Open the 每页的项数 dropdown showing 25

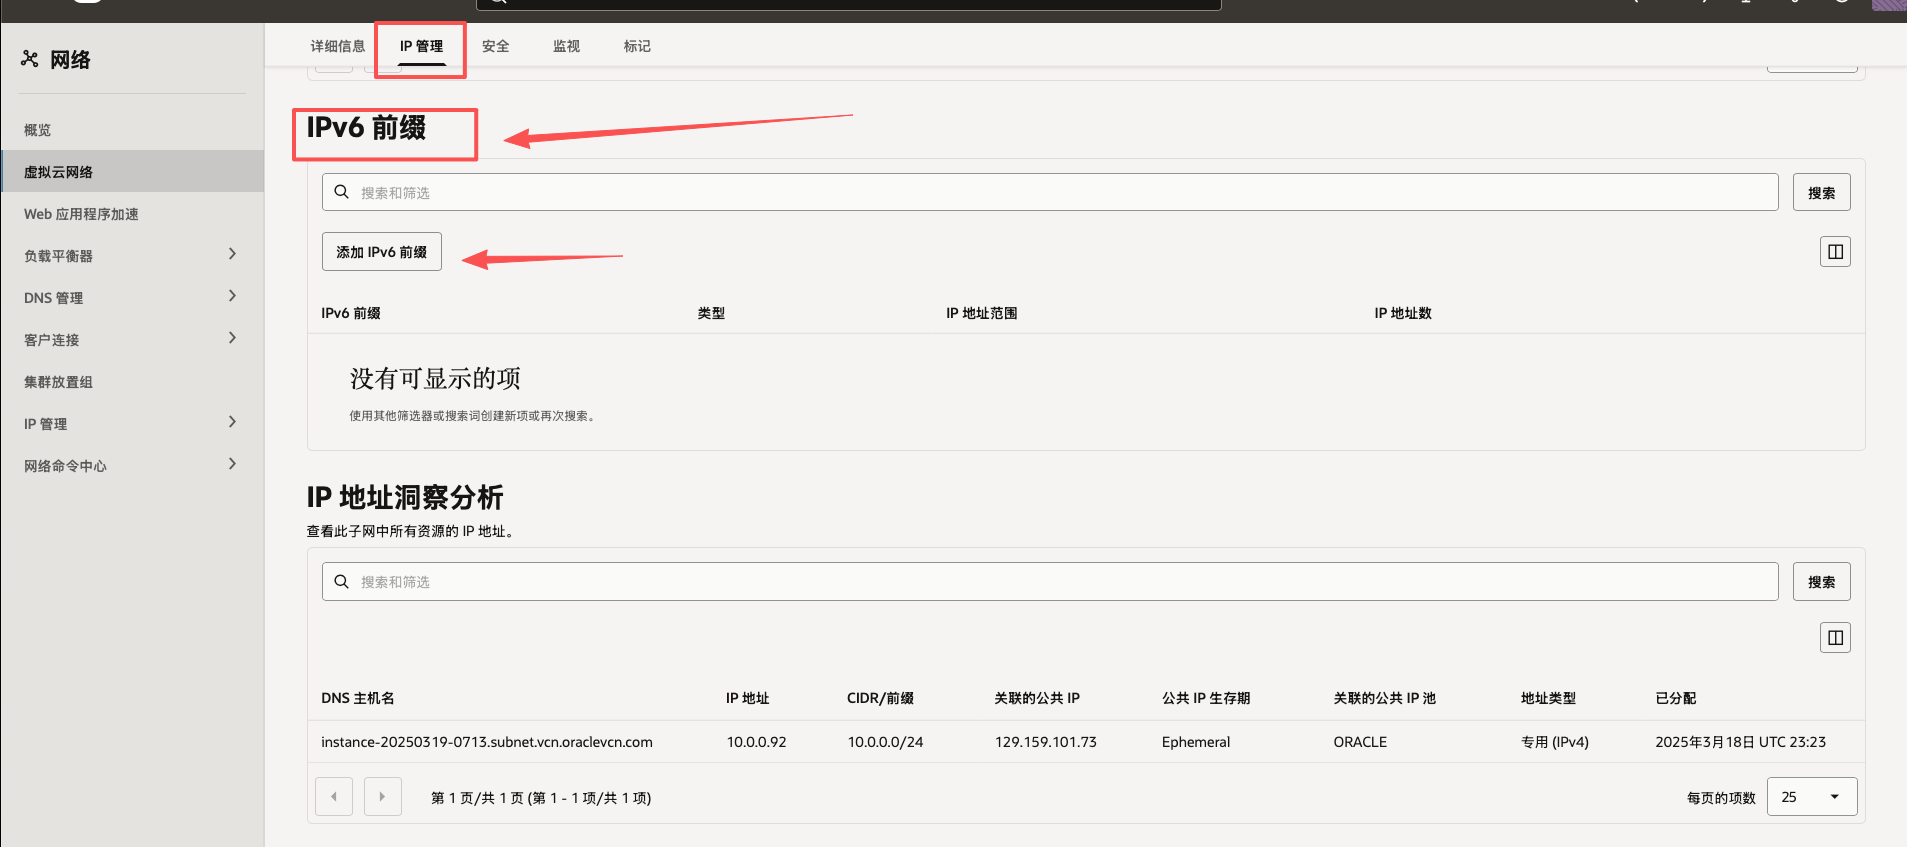1811,797
